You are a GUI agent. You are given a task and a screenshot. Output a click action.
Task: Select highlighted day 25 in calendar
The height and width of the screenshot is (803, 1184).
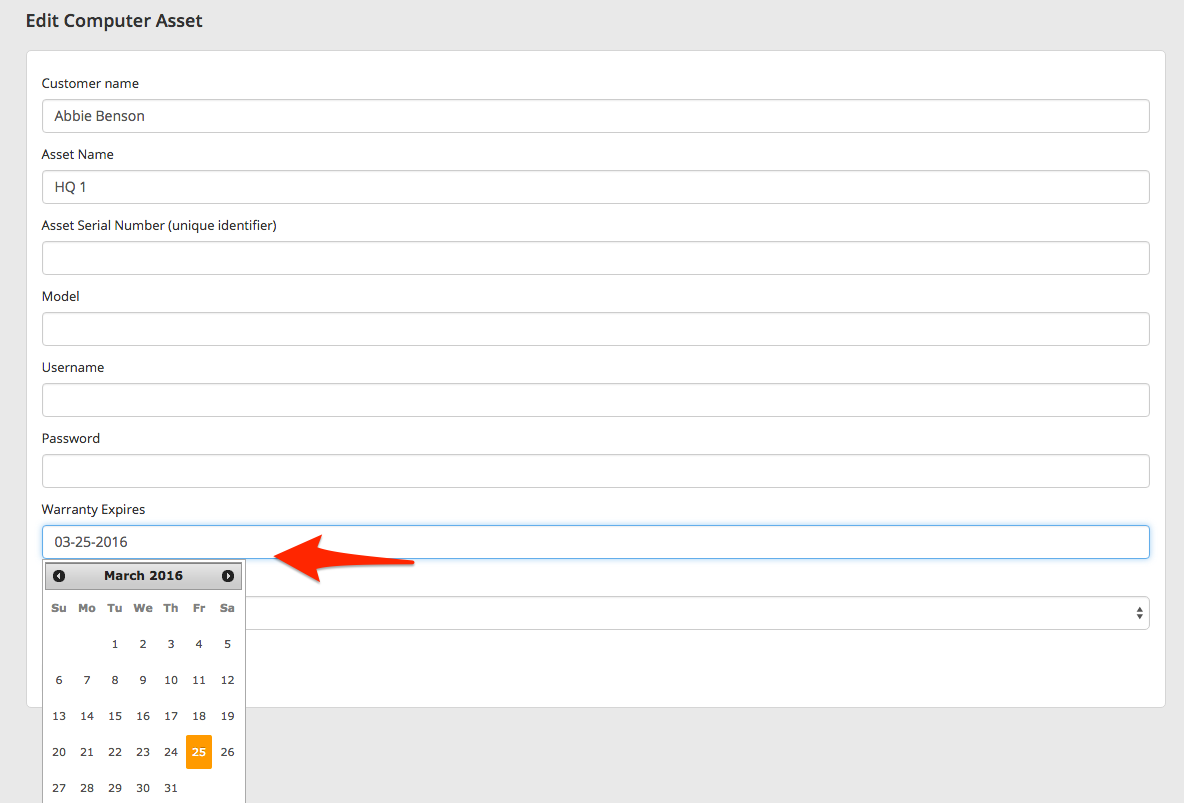pyautogui.click(x=199, y=752)
